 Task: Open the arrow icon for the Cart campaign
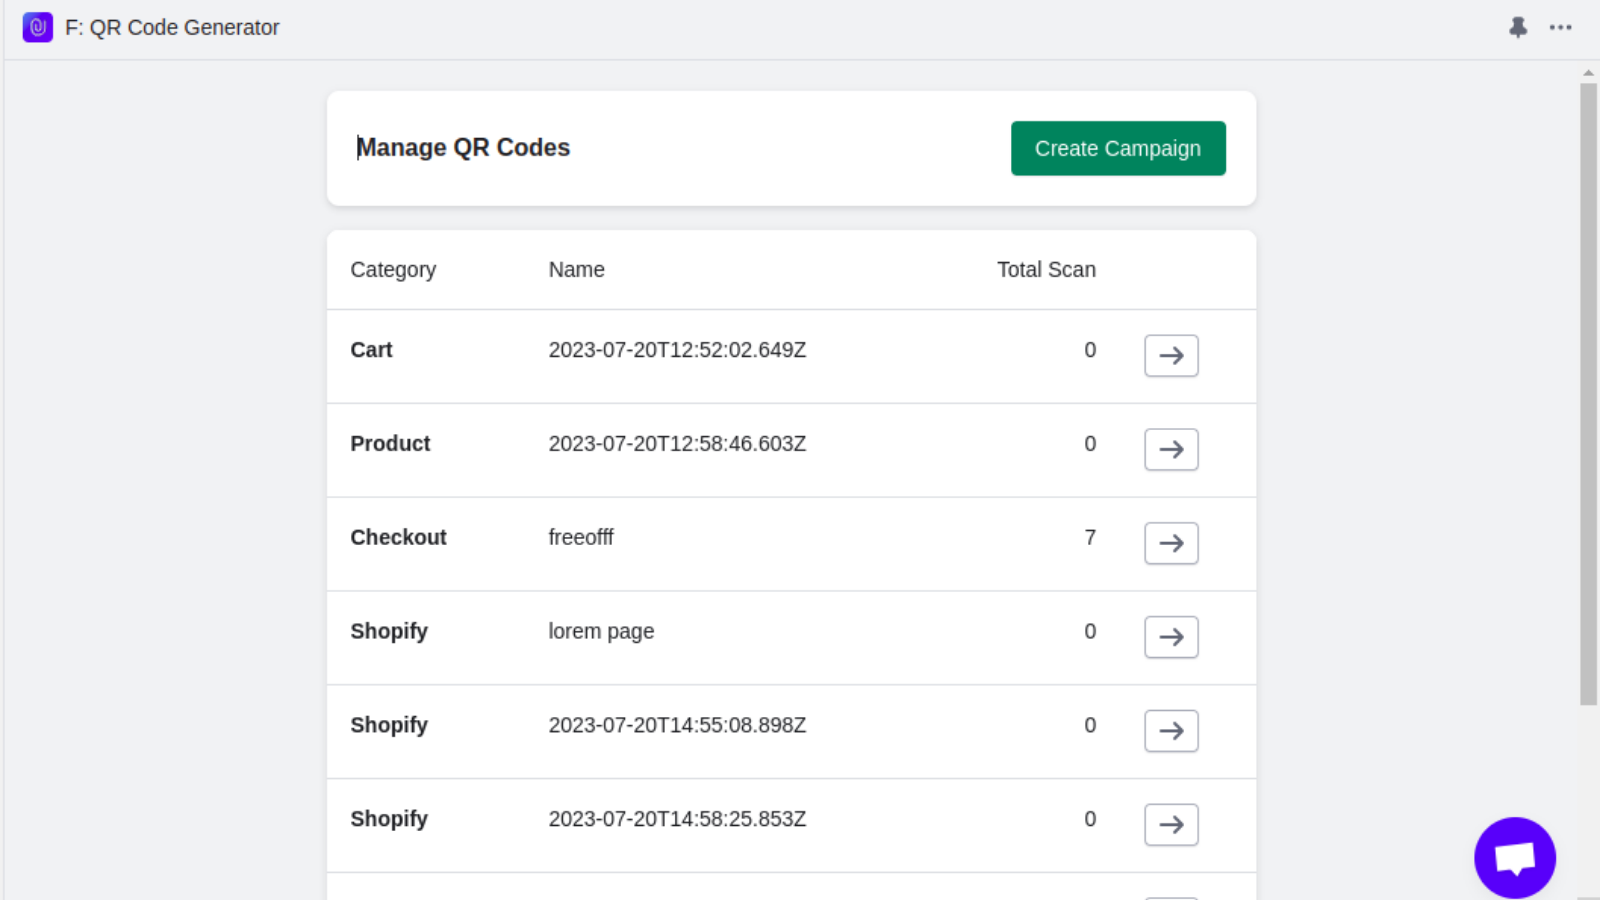pos(1171,355)
